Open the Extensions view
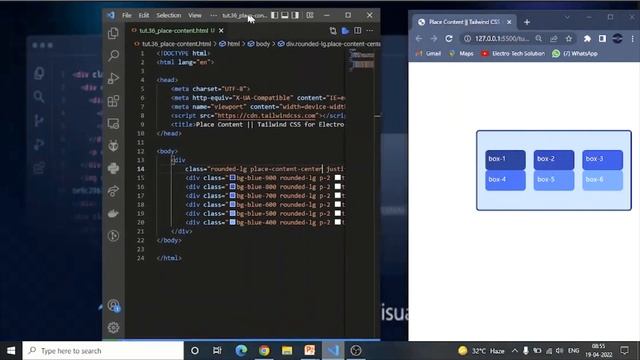Viewport: 640px width, 360px height. click(113, 101)
